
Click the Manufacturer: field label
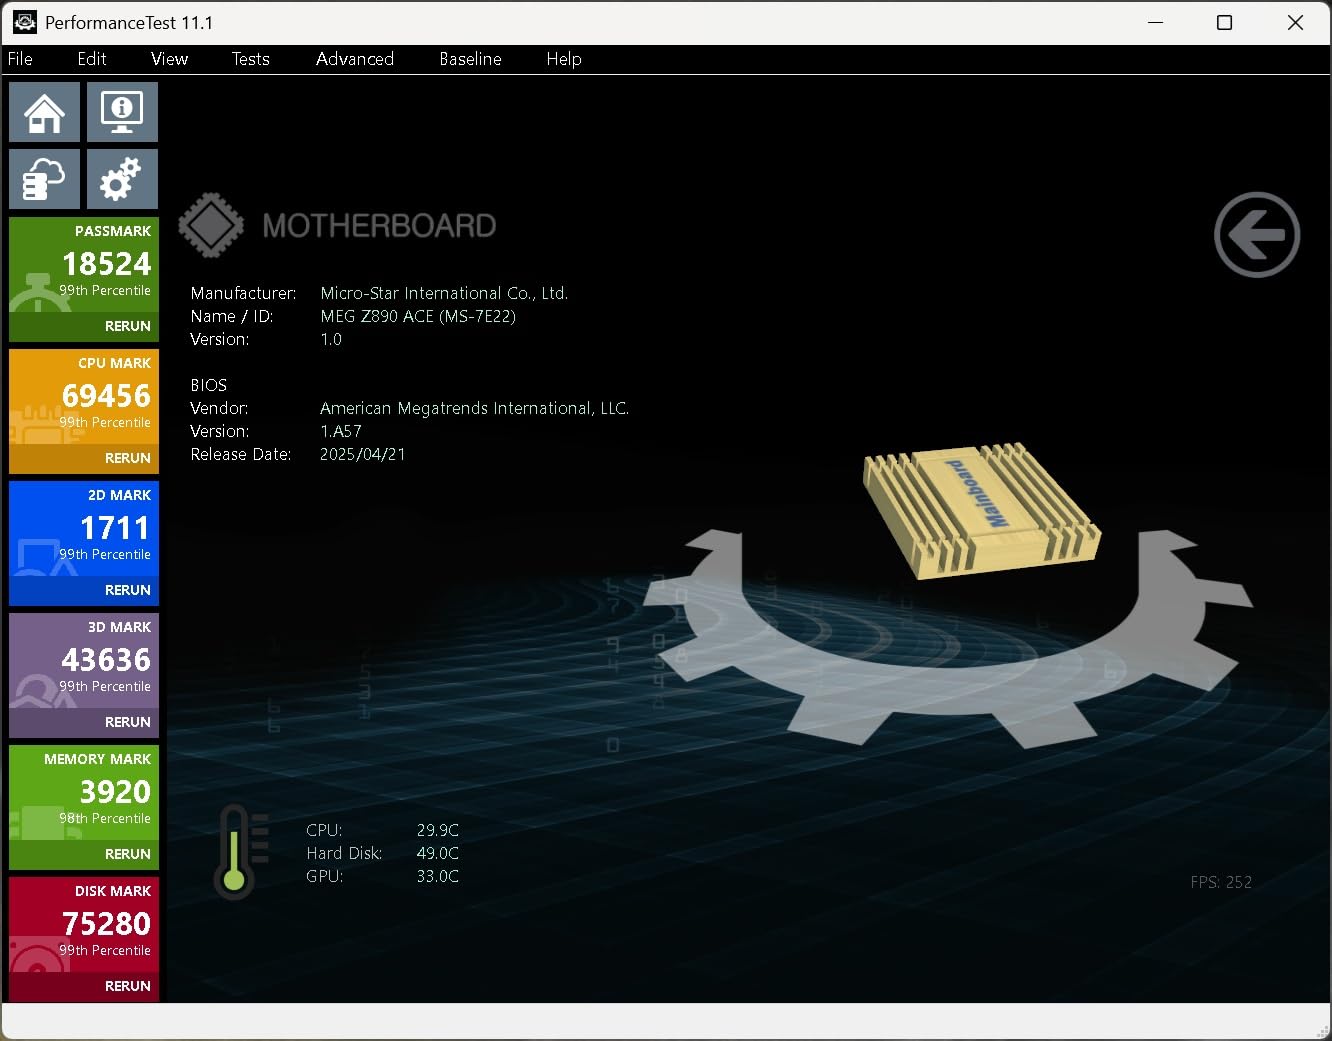pos(243,293)
